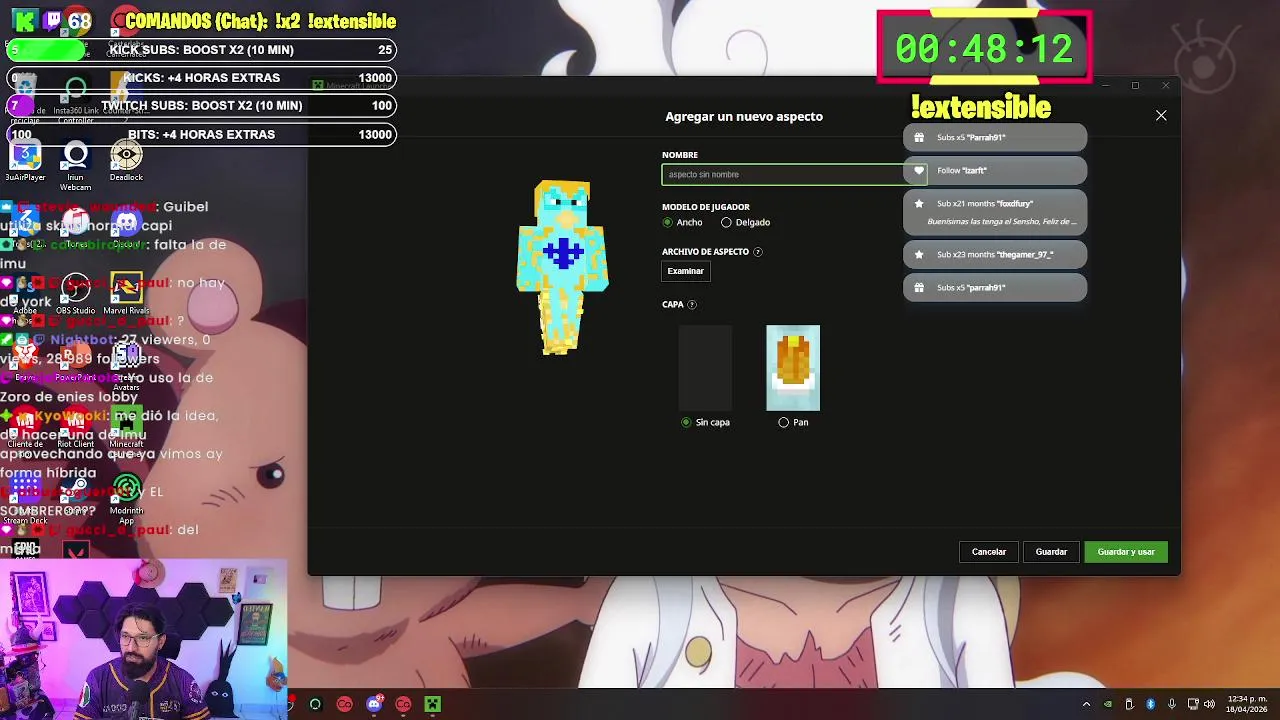Image resolution: width=1280 pixels, height=720 pixels.
Task: Click the Subs x5 Parrah91 top alert
Action: 994,137
